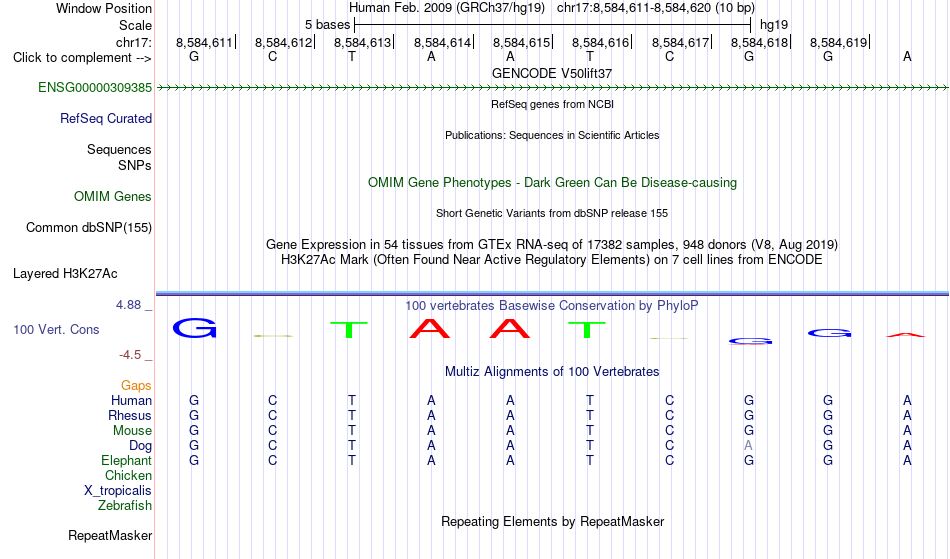Image resolution: width=950 pixels, height=559 pixels.
Task: Click the 'Mouse' species label
Action: point(132,431)
